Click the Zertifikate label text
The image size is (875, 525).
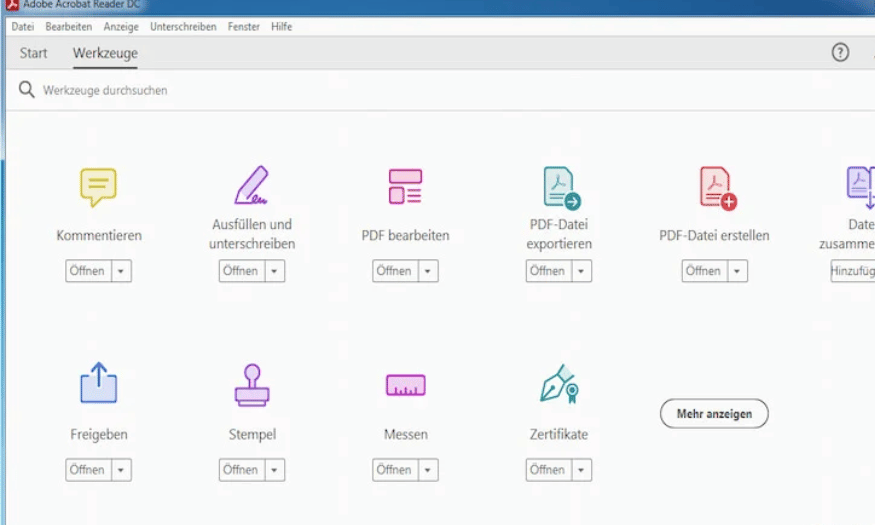(x=559, y=434)
